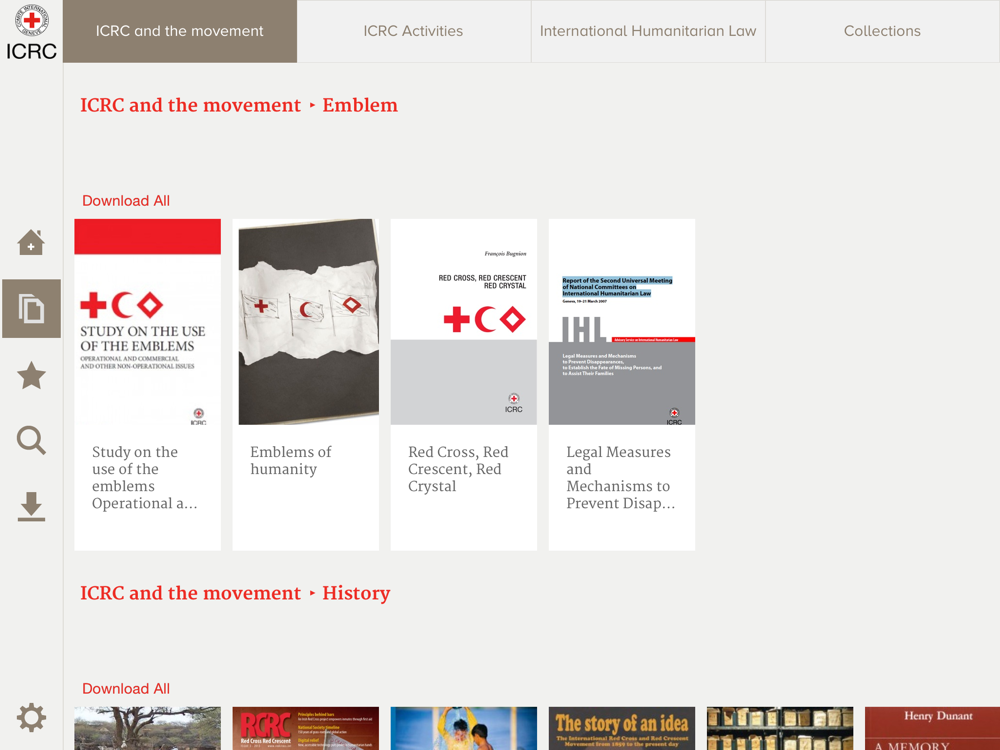Download All in the Emblem section
The image size is (1000, 750).
click(x=126, y=201)
